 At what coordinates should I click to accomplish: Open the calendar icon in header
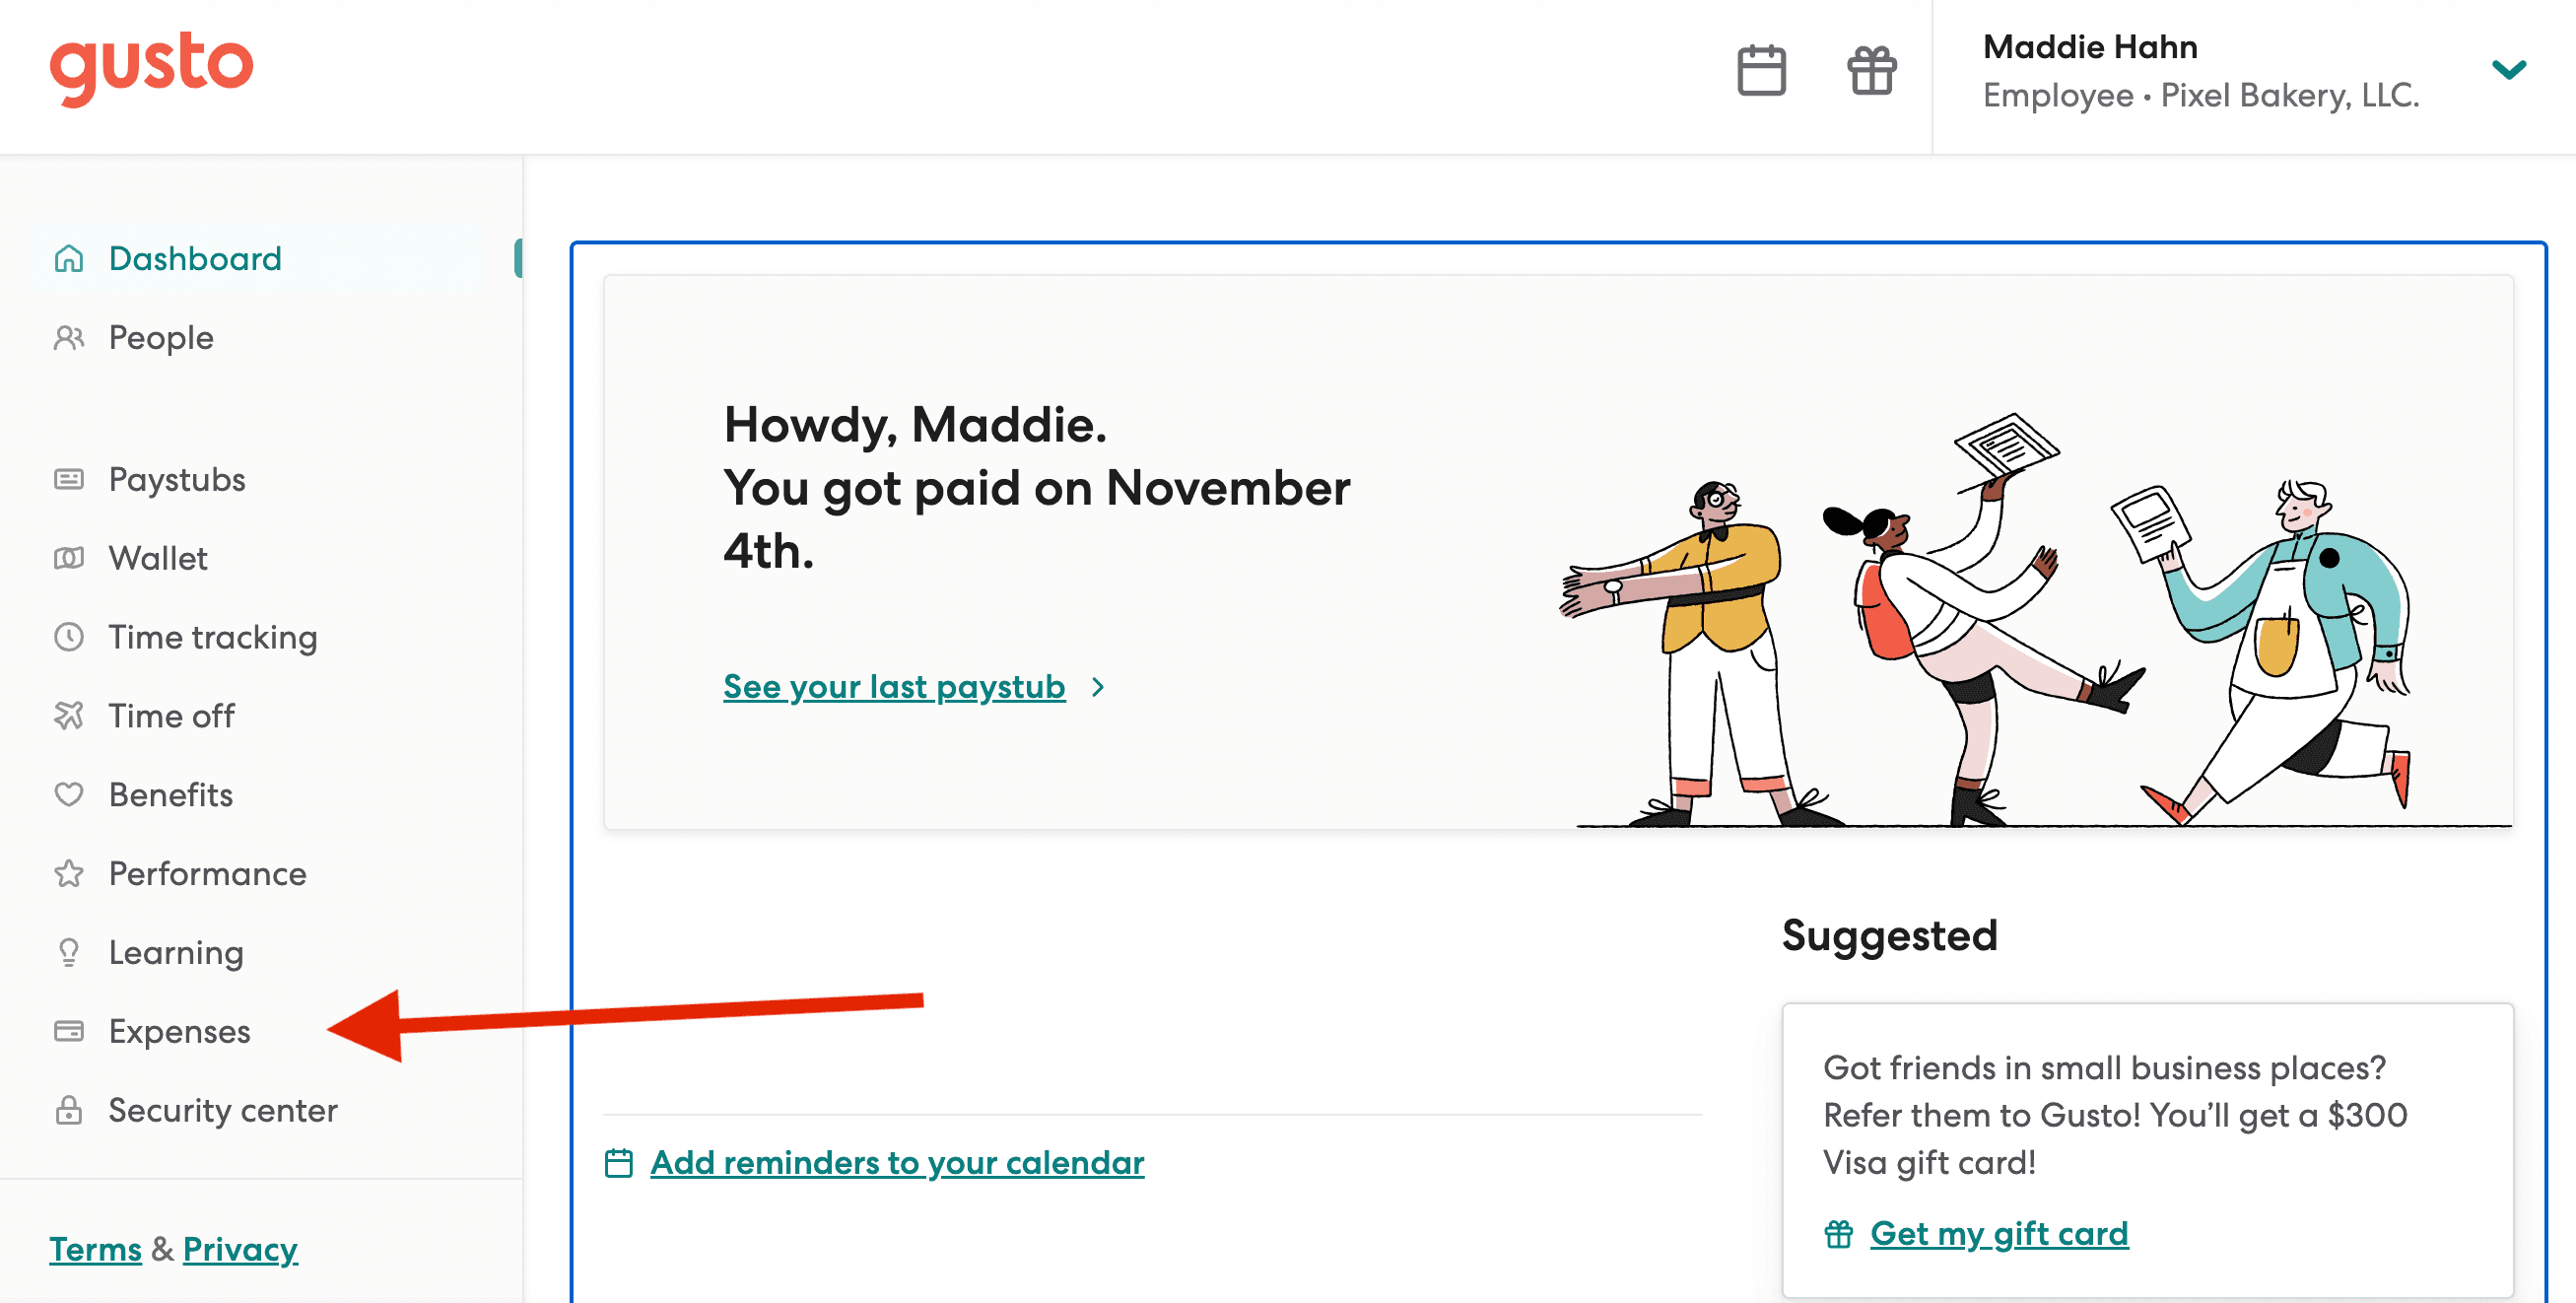1761,71
